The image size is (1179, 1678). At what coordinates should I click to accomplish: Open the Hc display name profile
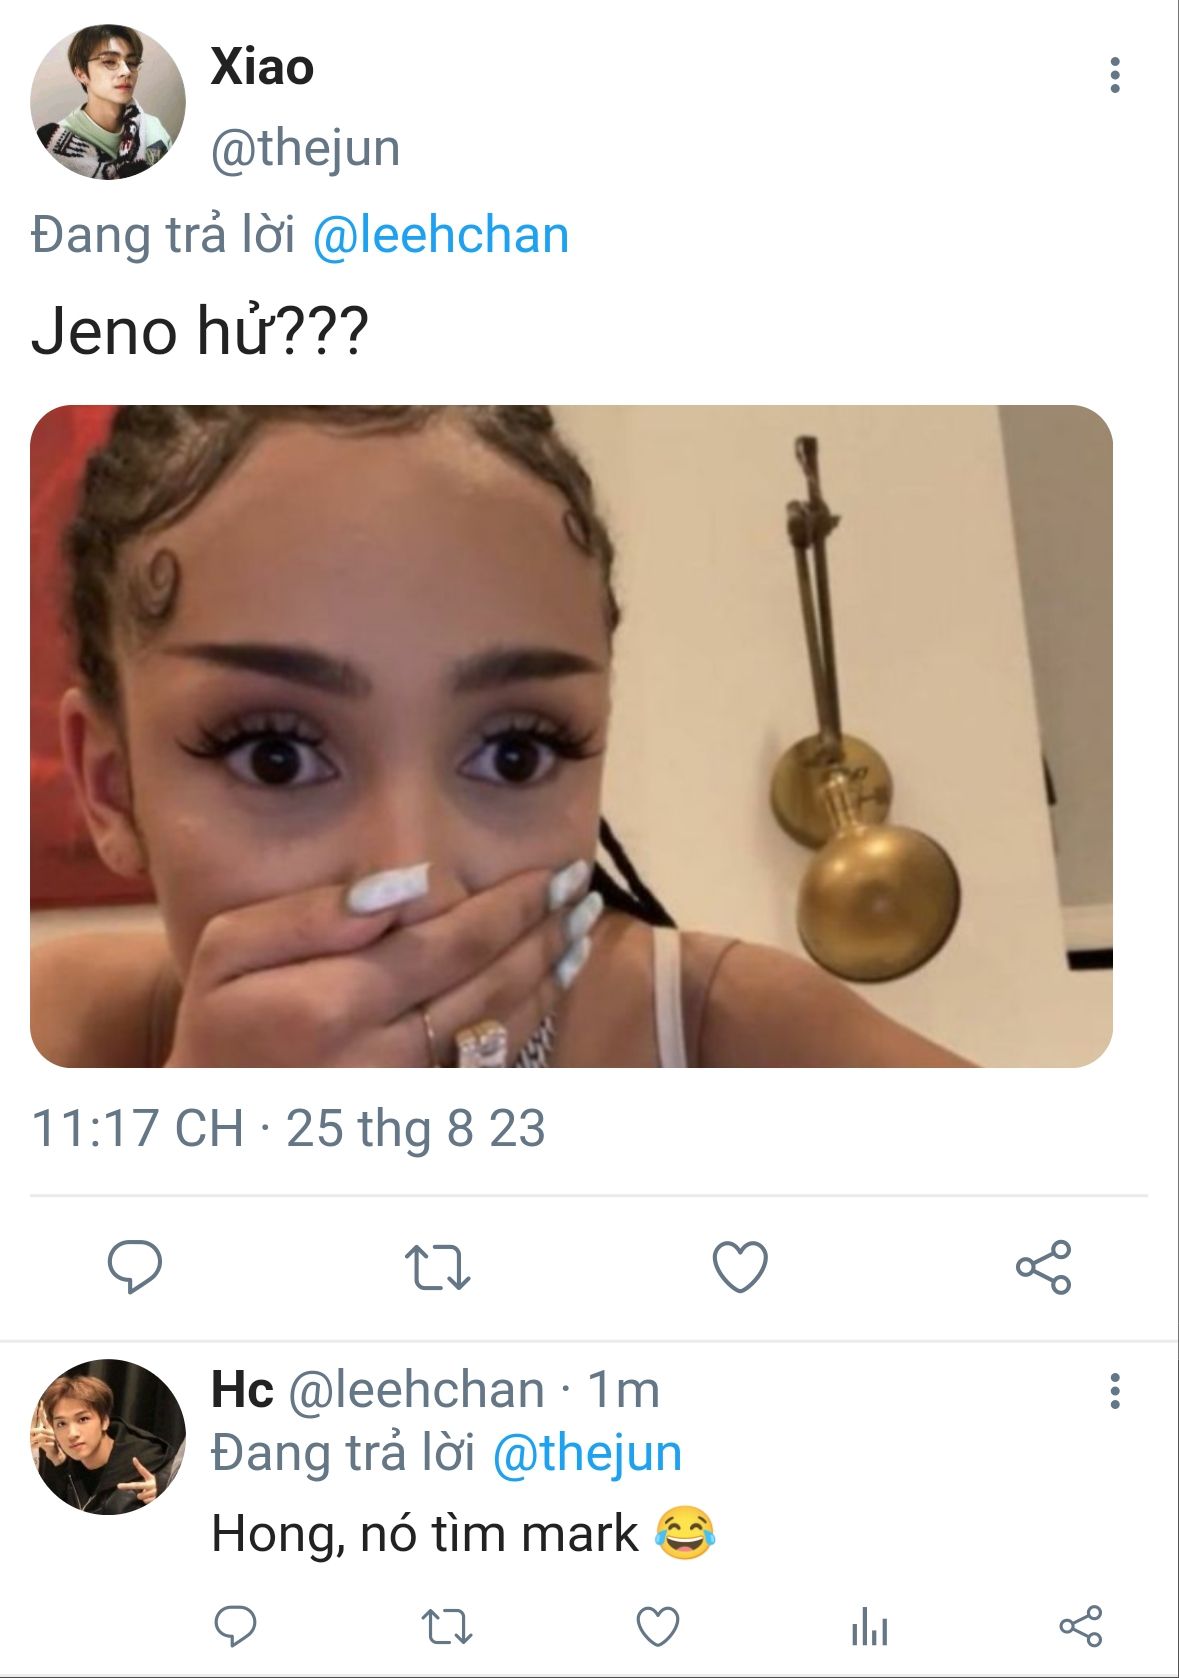(242, 1390)
